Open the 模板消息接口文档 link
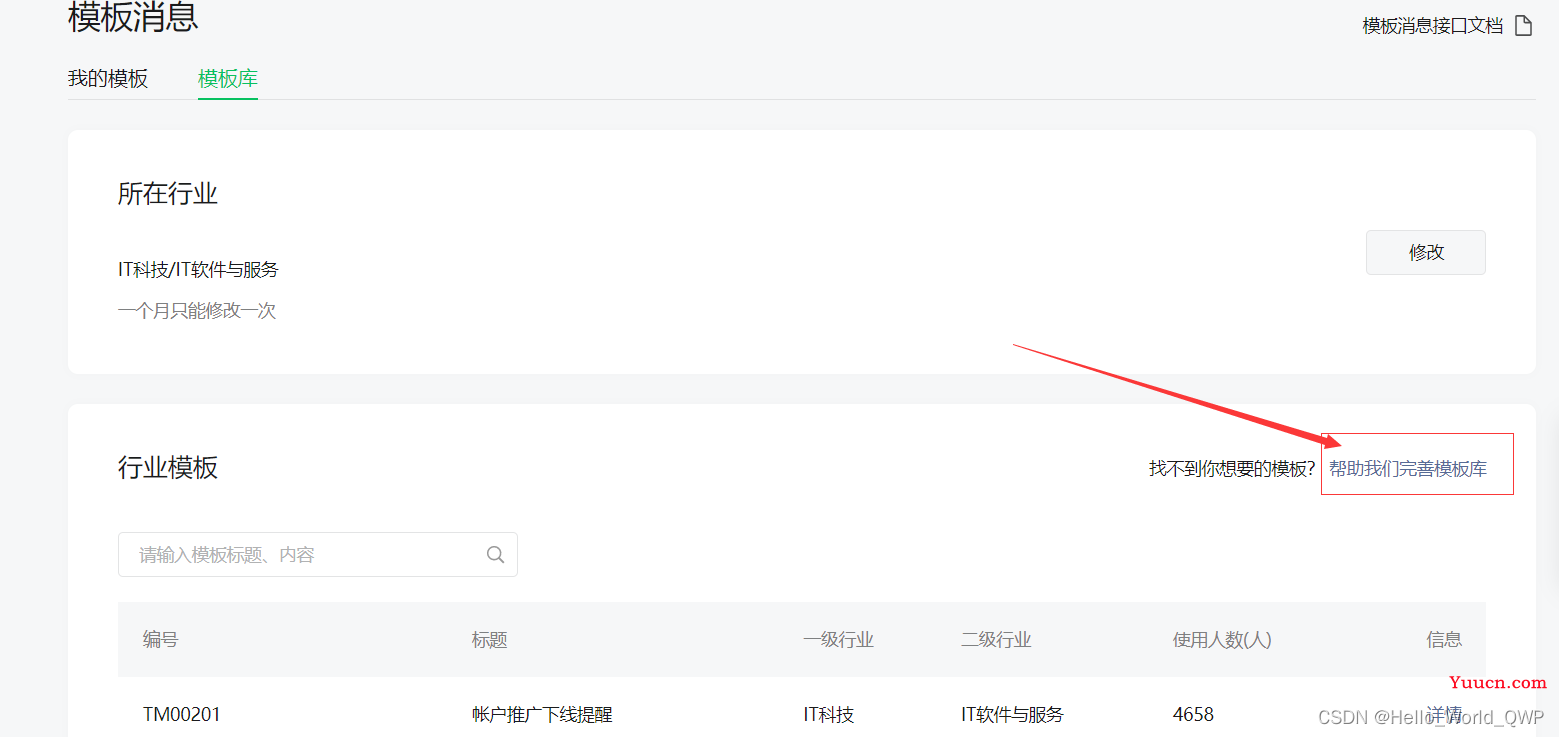 (x=1432, y=26)
